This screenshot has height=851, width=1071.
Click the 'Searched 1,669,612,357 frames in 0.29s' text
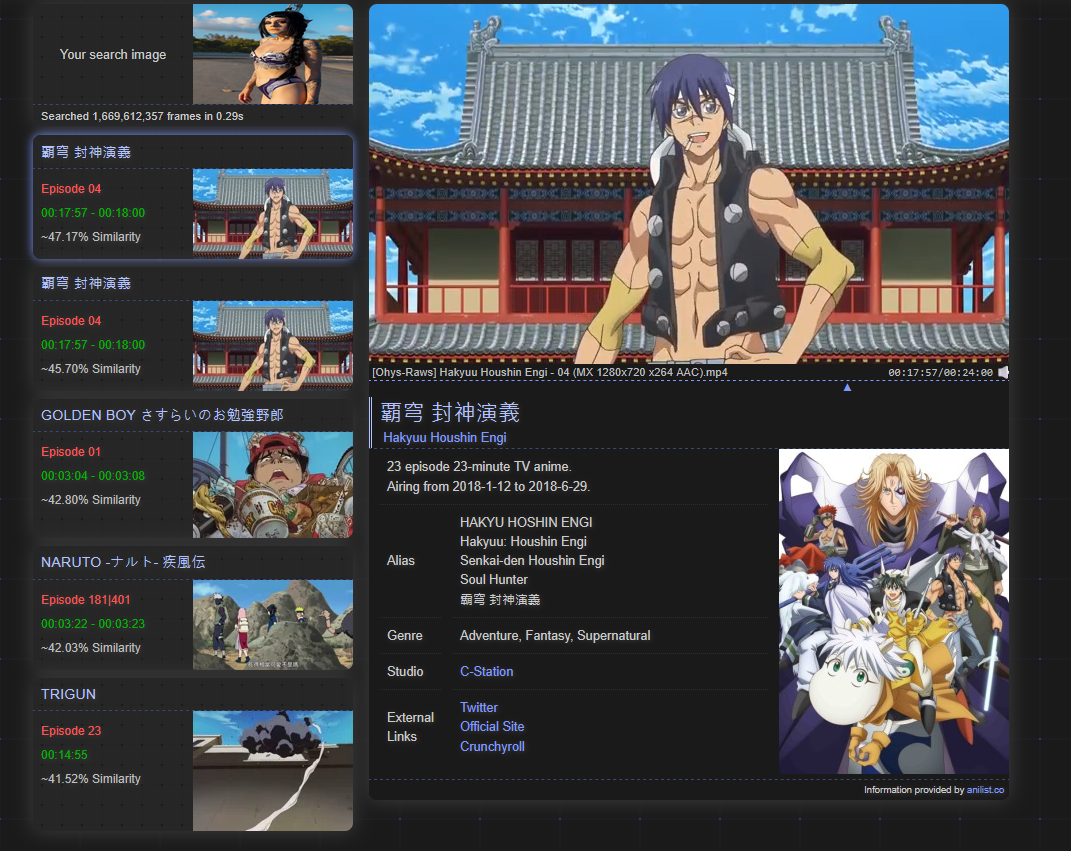142,116
